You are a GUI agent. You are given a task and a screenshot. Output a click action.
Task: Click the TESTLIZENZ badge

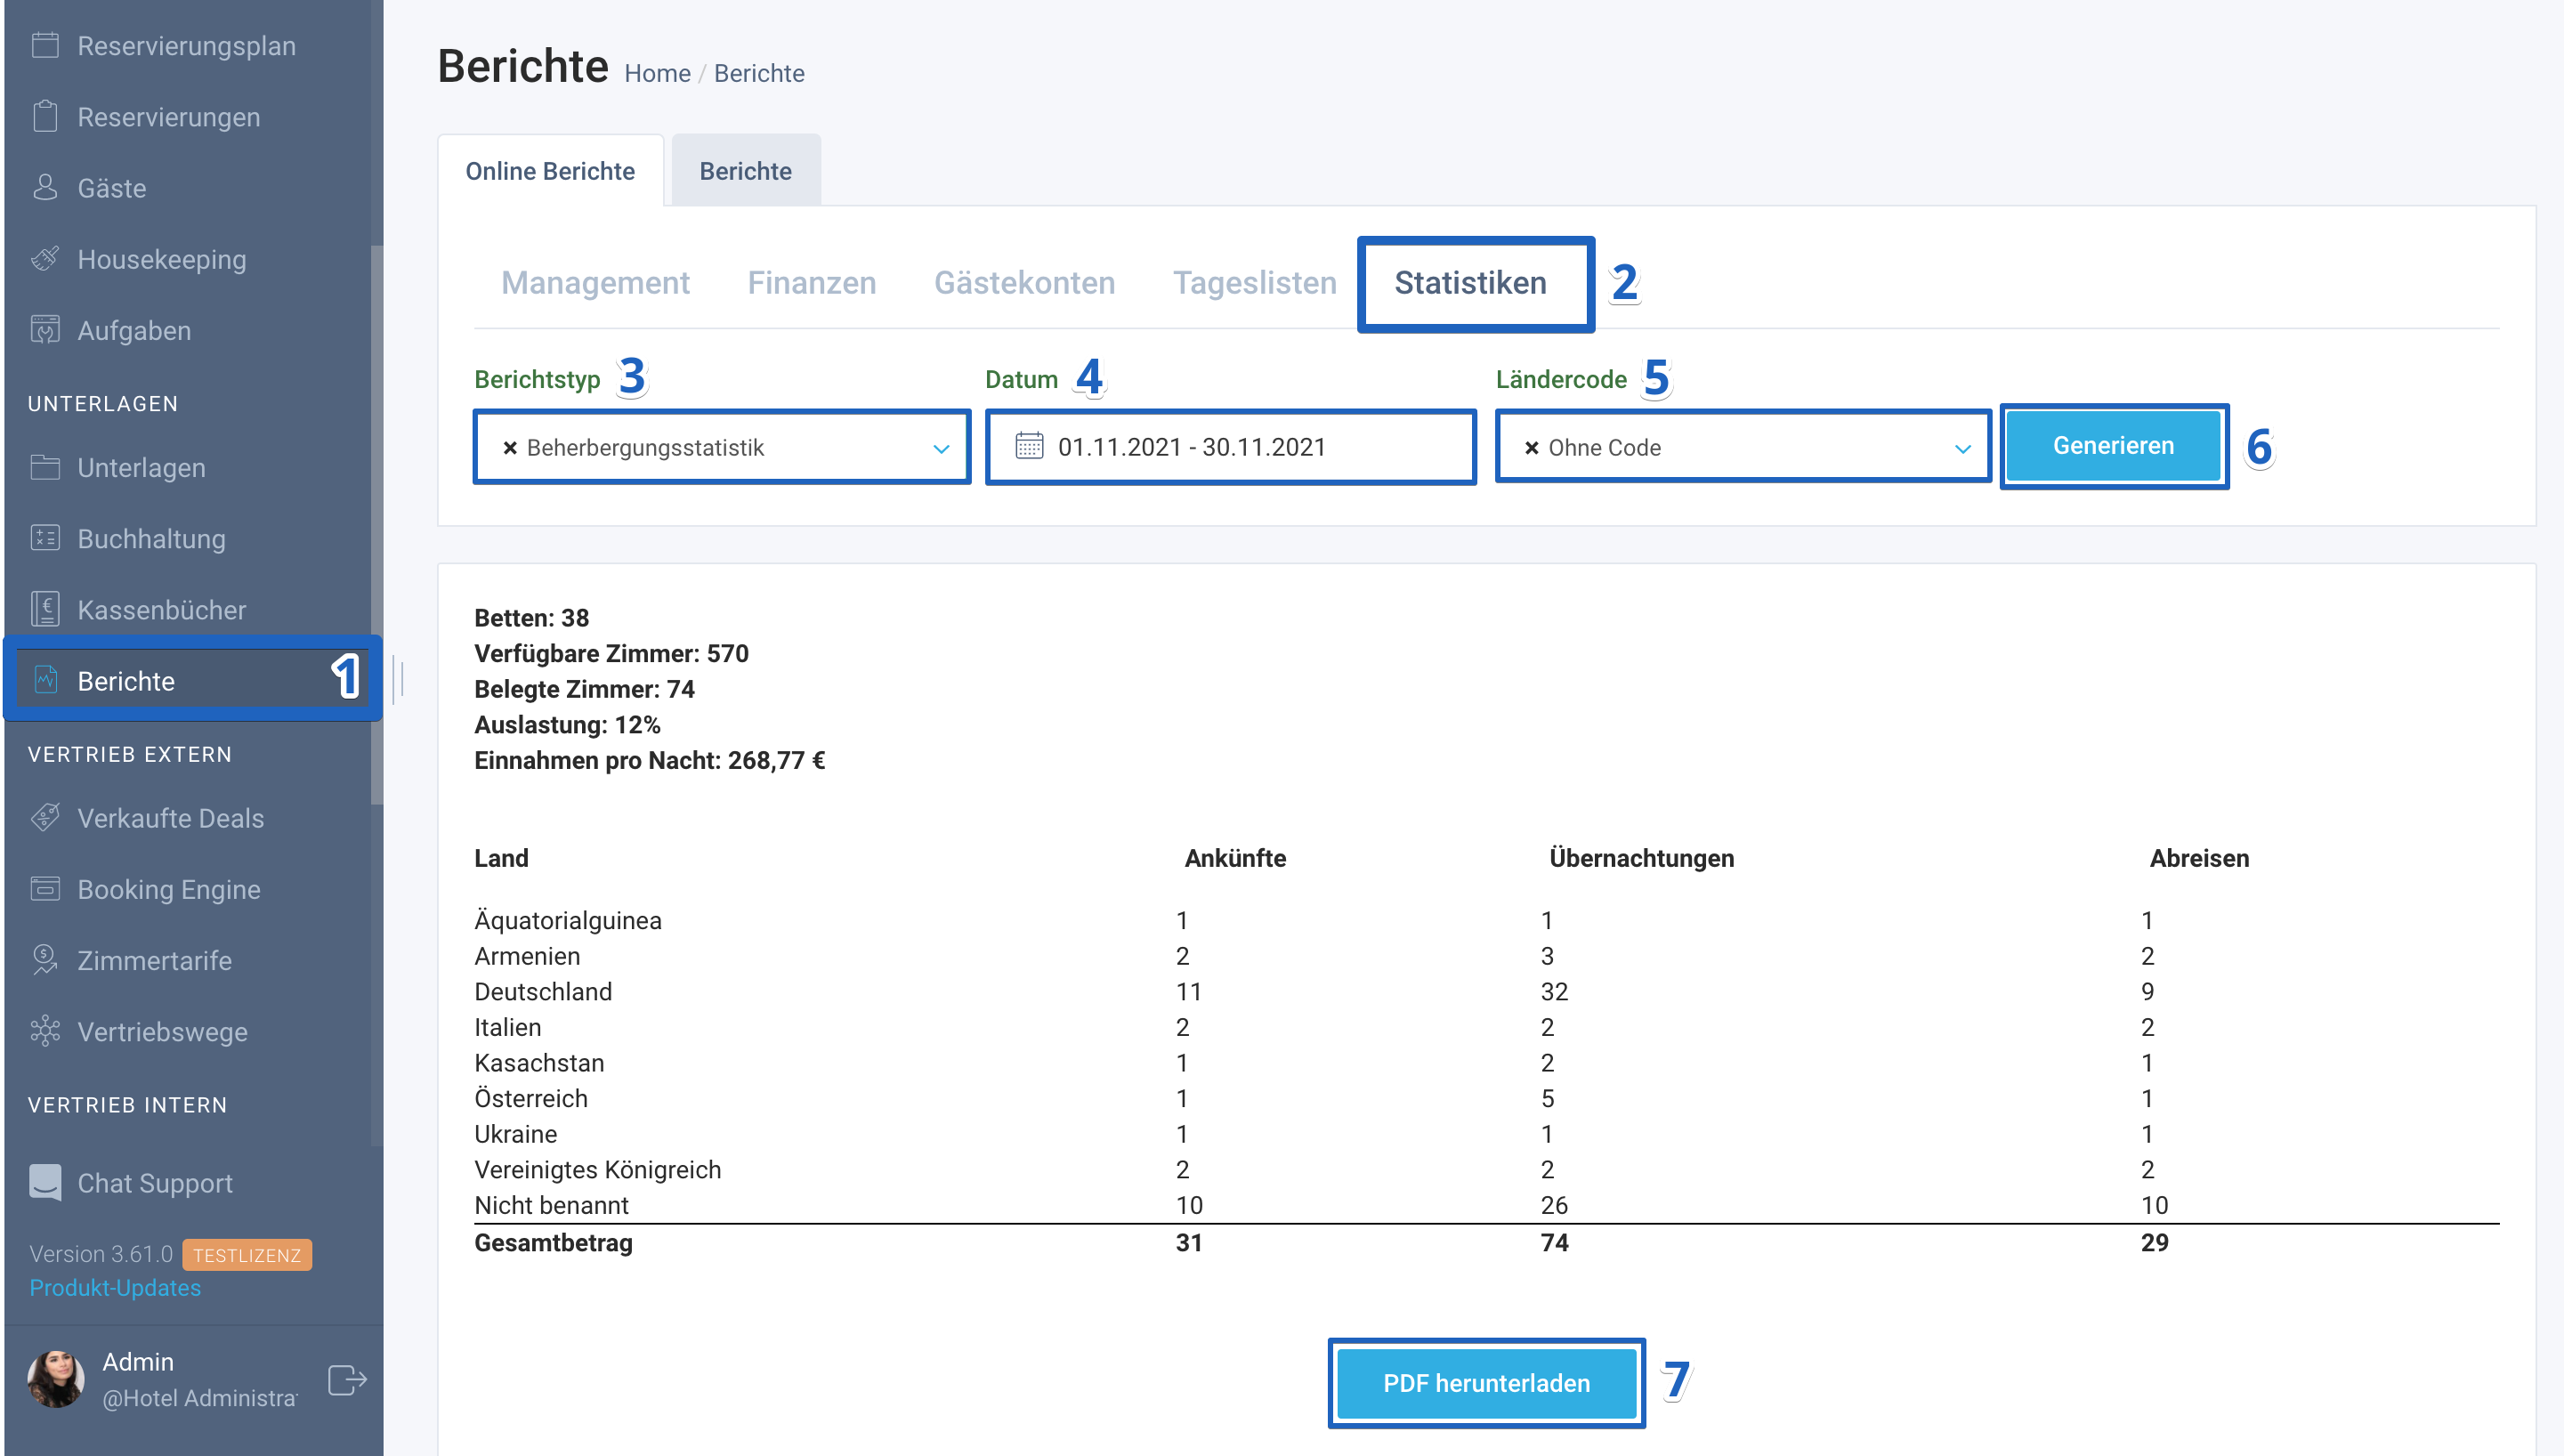pyautogui.click(x=247, y=1255)
